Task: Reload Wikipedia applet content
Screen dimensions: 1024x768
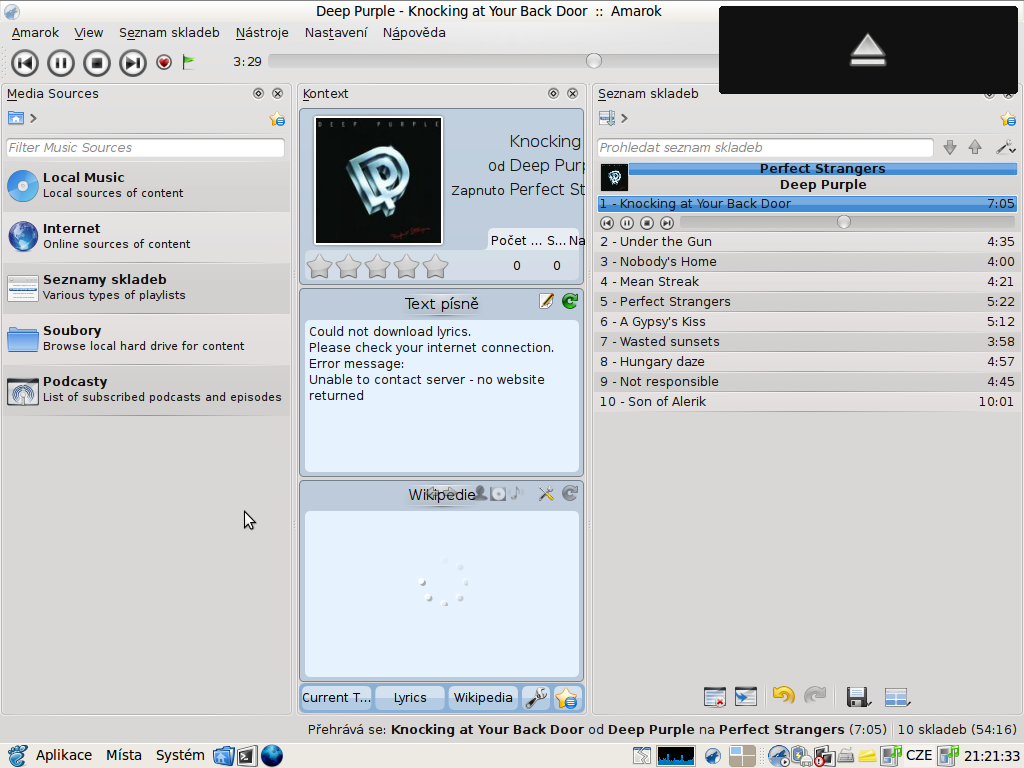Action: [x=570, y=494]
